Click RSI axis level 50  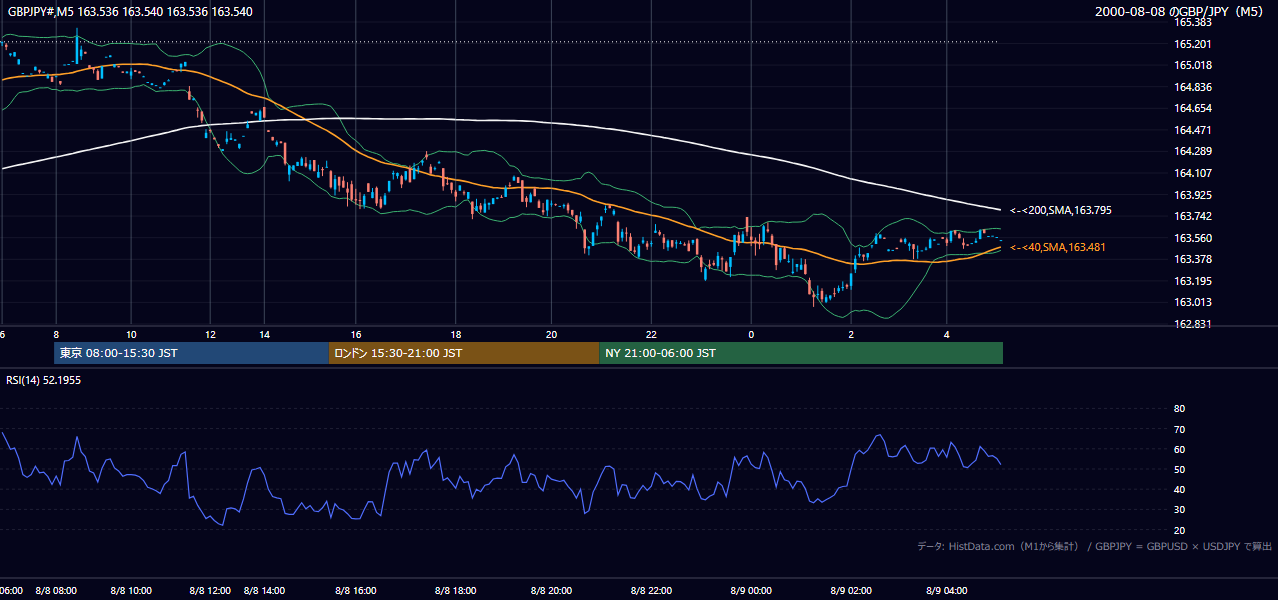1179,469
